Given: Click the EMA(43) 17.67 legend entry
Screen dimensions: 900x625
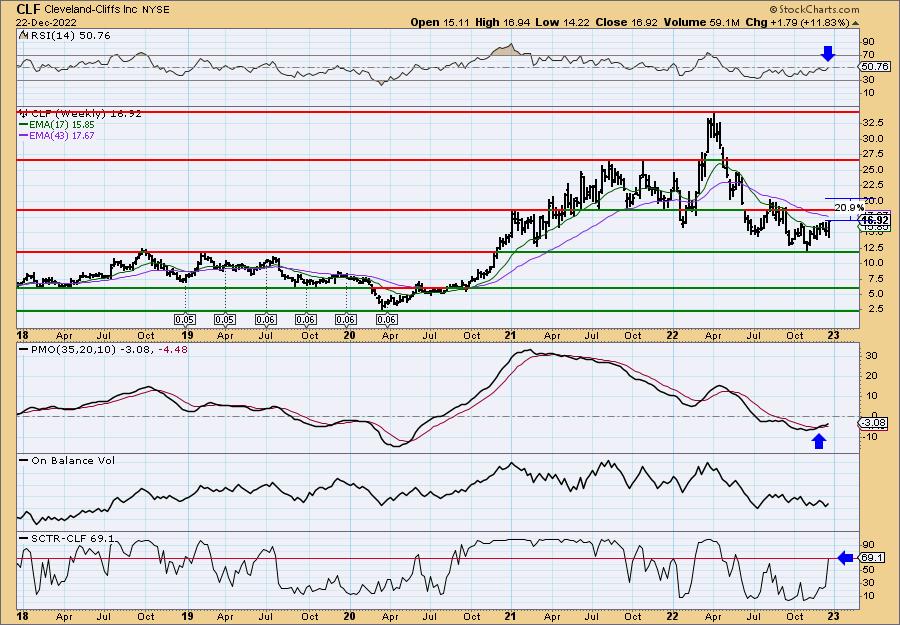Looking at the screenshot, I should tap(63, 135).
